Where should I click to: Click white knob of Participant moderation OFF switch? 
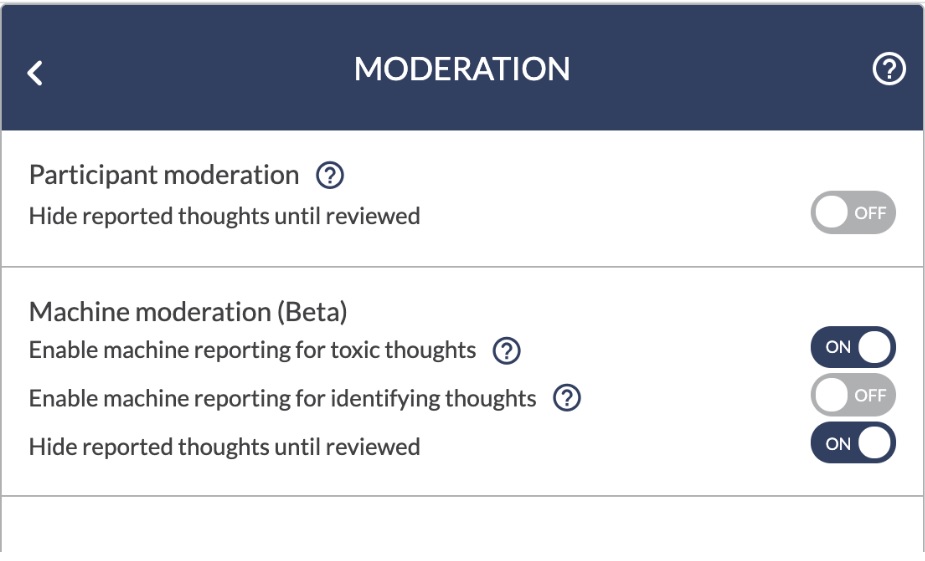pos(831,212)
